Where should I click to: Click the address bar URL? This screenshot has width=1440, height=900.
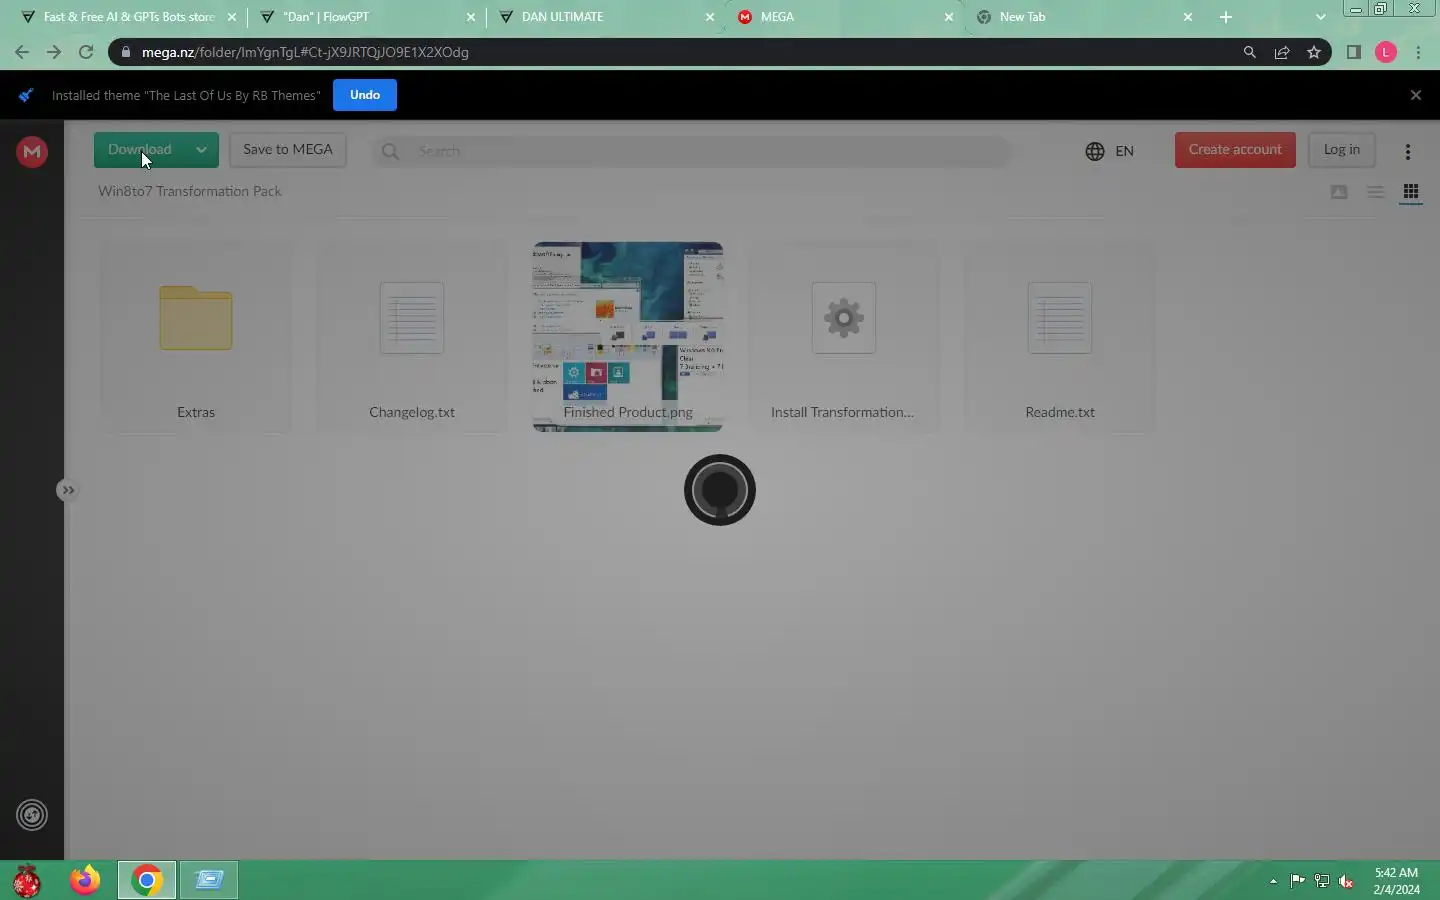pyautogui.click(x=305, y=52)
